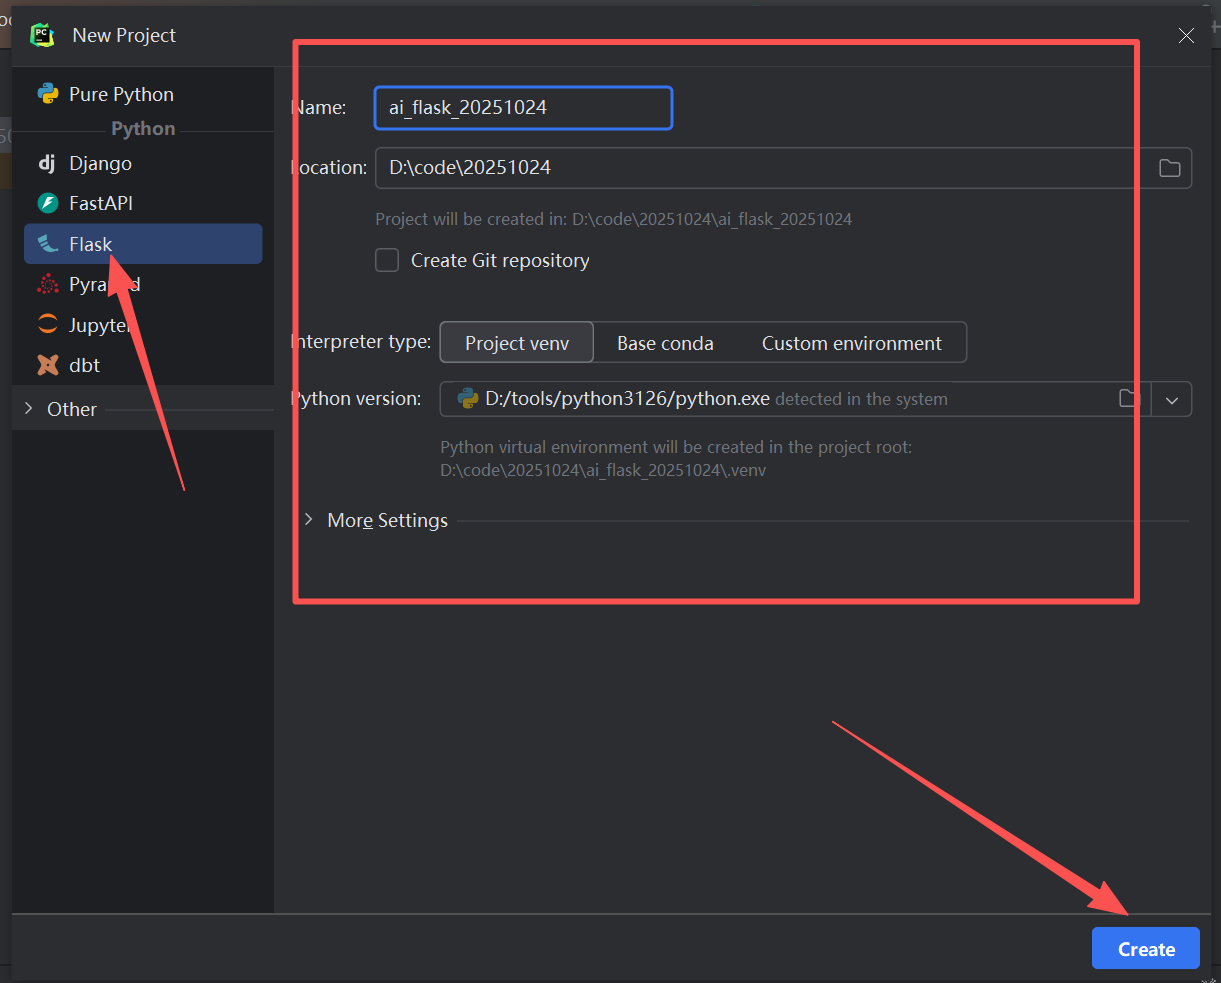The width and height of the screenshot is (1221, 983).
Task: Click the Pure Python snake icon
Action: (47, 94)
